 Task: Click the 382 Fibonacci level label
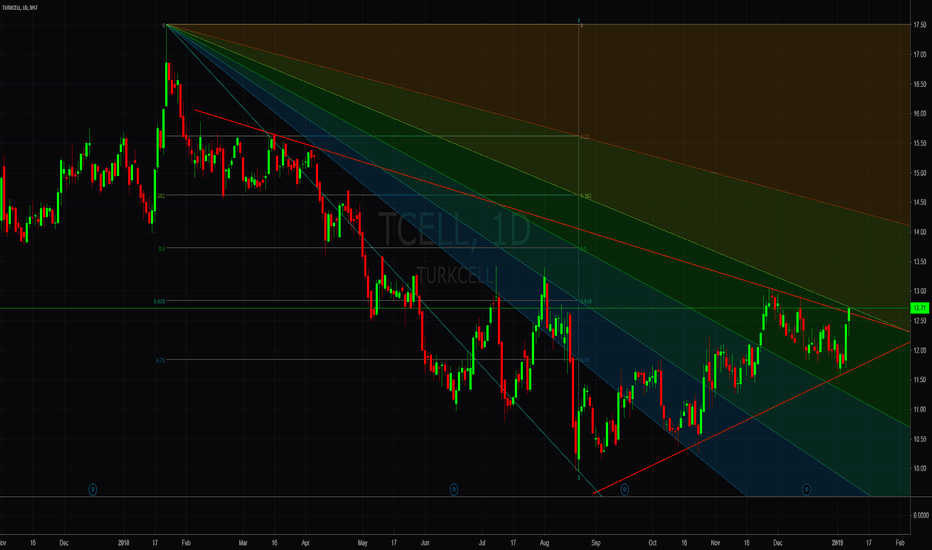click(161, 196)
